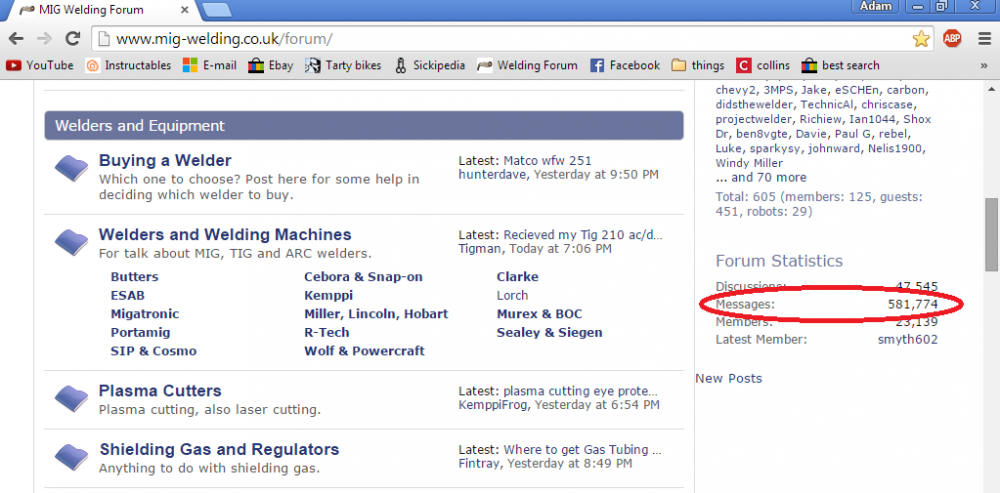Image resolution: width=1000 pixels, height=493 pixels.
Task: Open the Clarke sub-forum
Action: (518, 277)
